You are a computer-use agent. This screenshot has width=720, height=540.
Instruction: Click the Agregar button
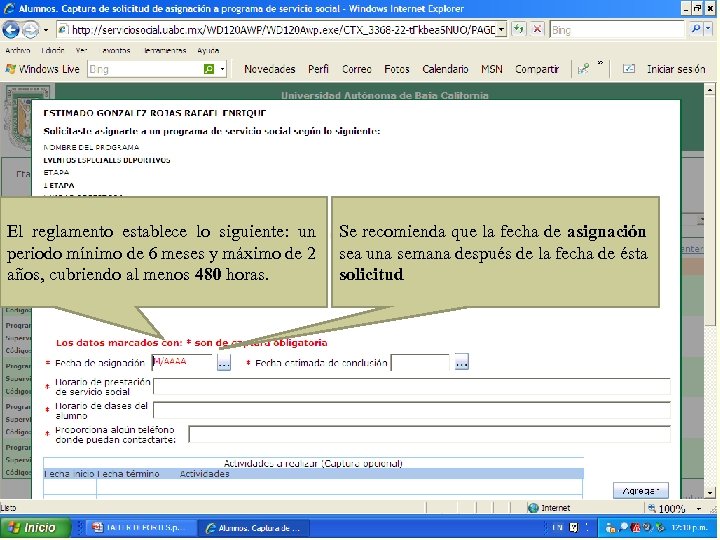pos(641,491)
